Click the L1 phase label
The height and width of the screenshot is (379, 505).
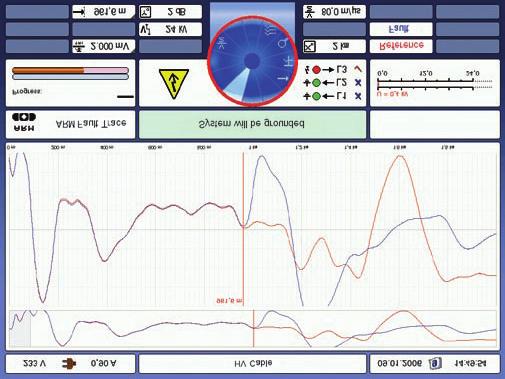coord(342,96)
